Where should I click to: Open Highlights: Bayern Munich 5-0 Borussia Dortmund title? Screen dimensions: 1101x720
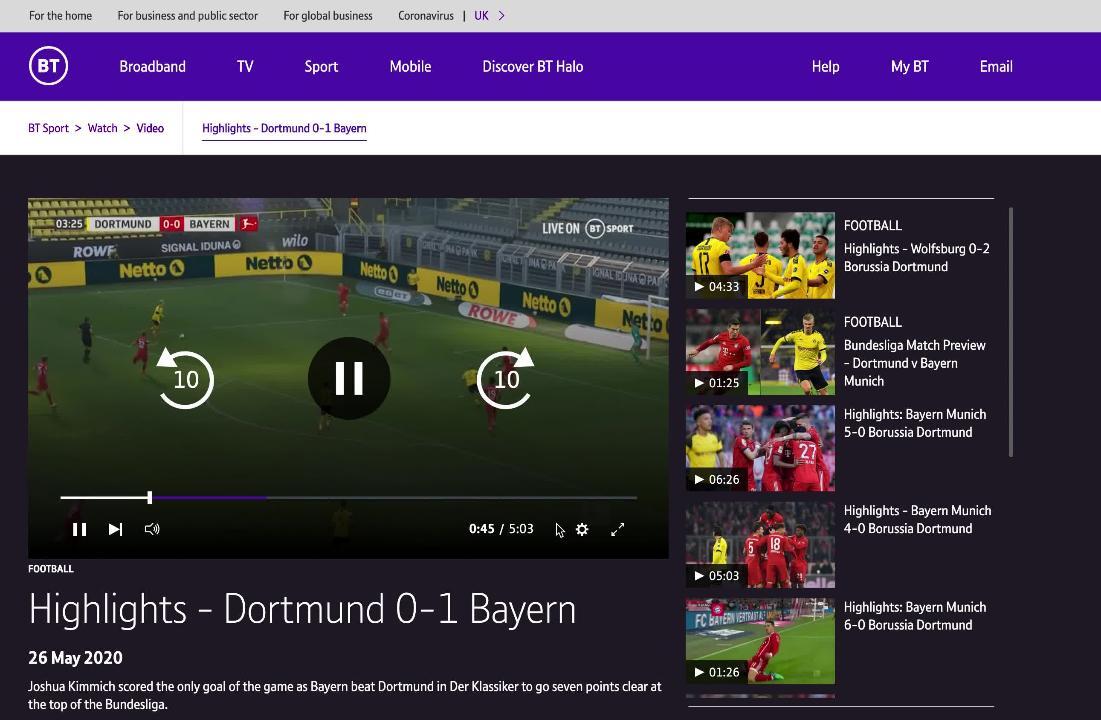coord(914,424)
